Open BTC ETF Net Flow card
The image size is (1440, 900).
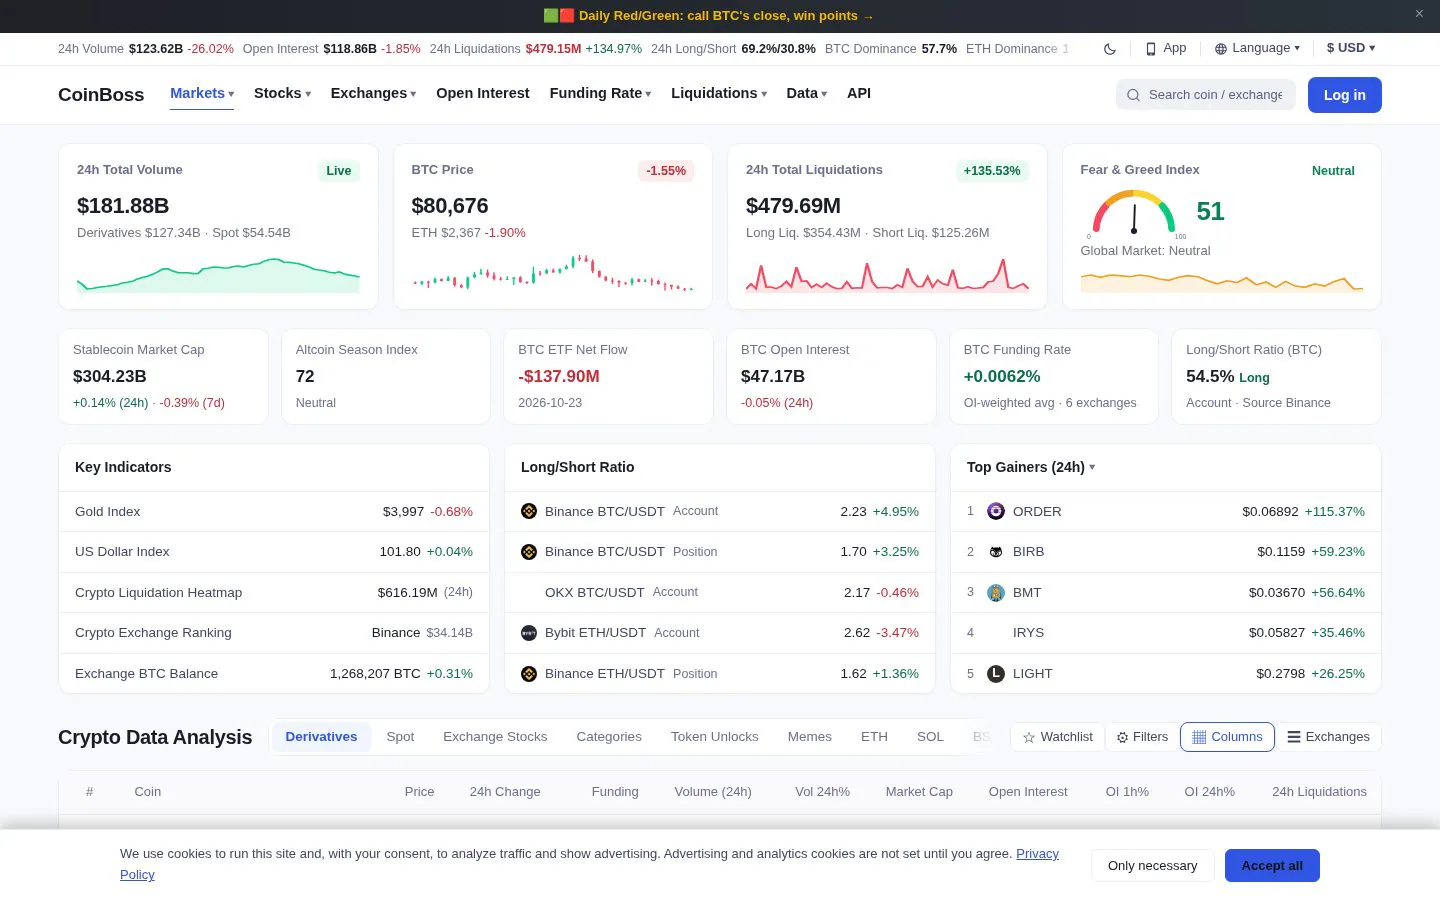pos(608,377)
